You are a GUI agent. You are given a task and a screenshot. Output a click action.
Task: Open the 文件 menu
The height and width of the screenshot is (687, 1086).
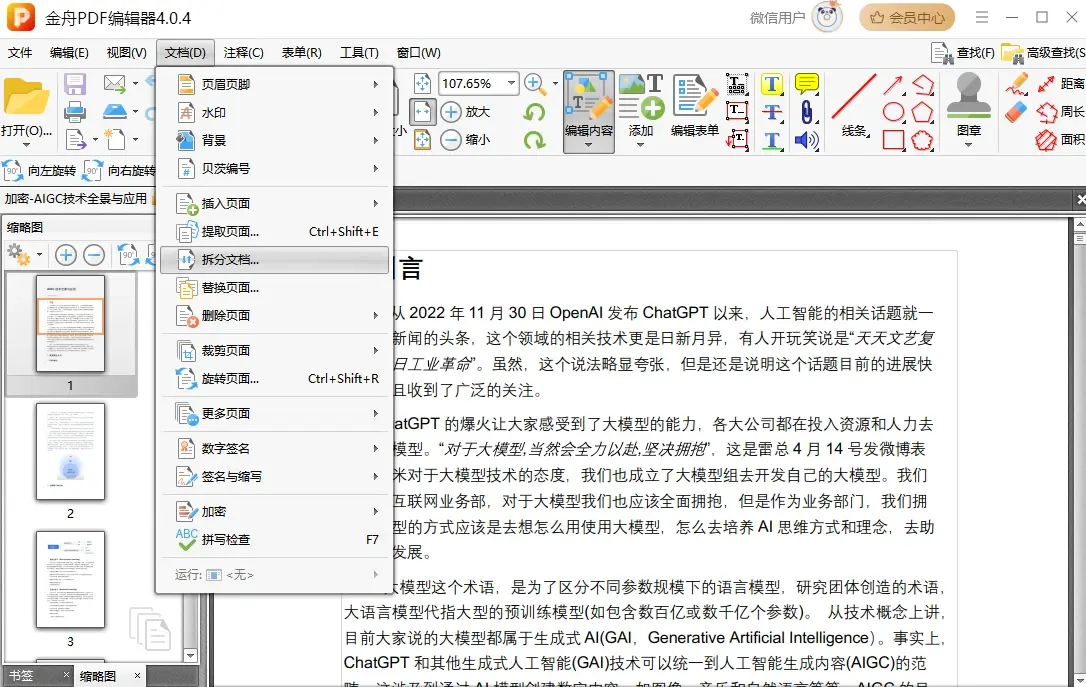pos(19,53)
